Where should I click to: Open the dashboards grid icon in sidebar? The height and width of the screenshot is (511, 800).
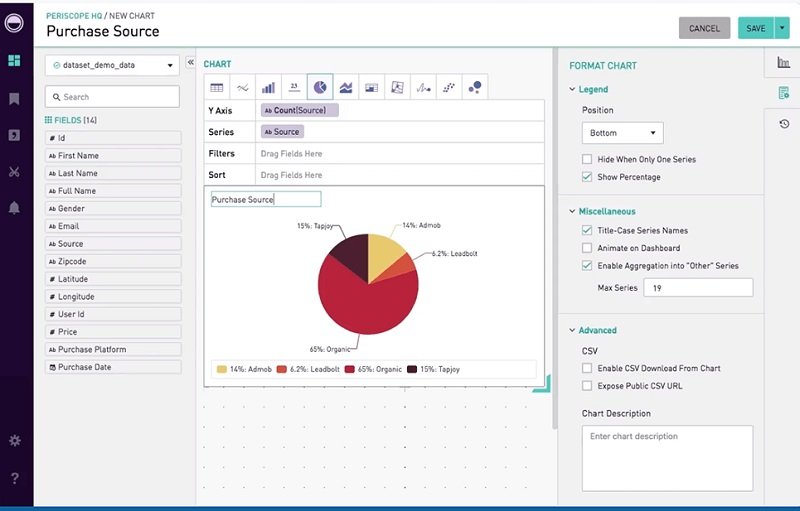coord(14,61)
